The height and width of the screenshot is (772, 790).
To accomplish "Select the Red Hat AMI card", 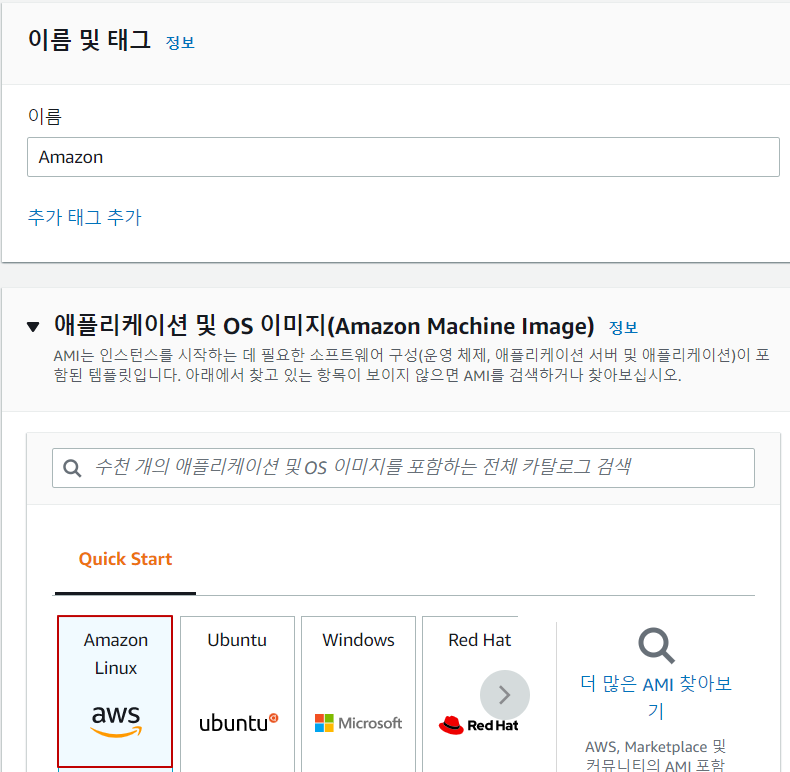I will 470,693.
